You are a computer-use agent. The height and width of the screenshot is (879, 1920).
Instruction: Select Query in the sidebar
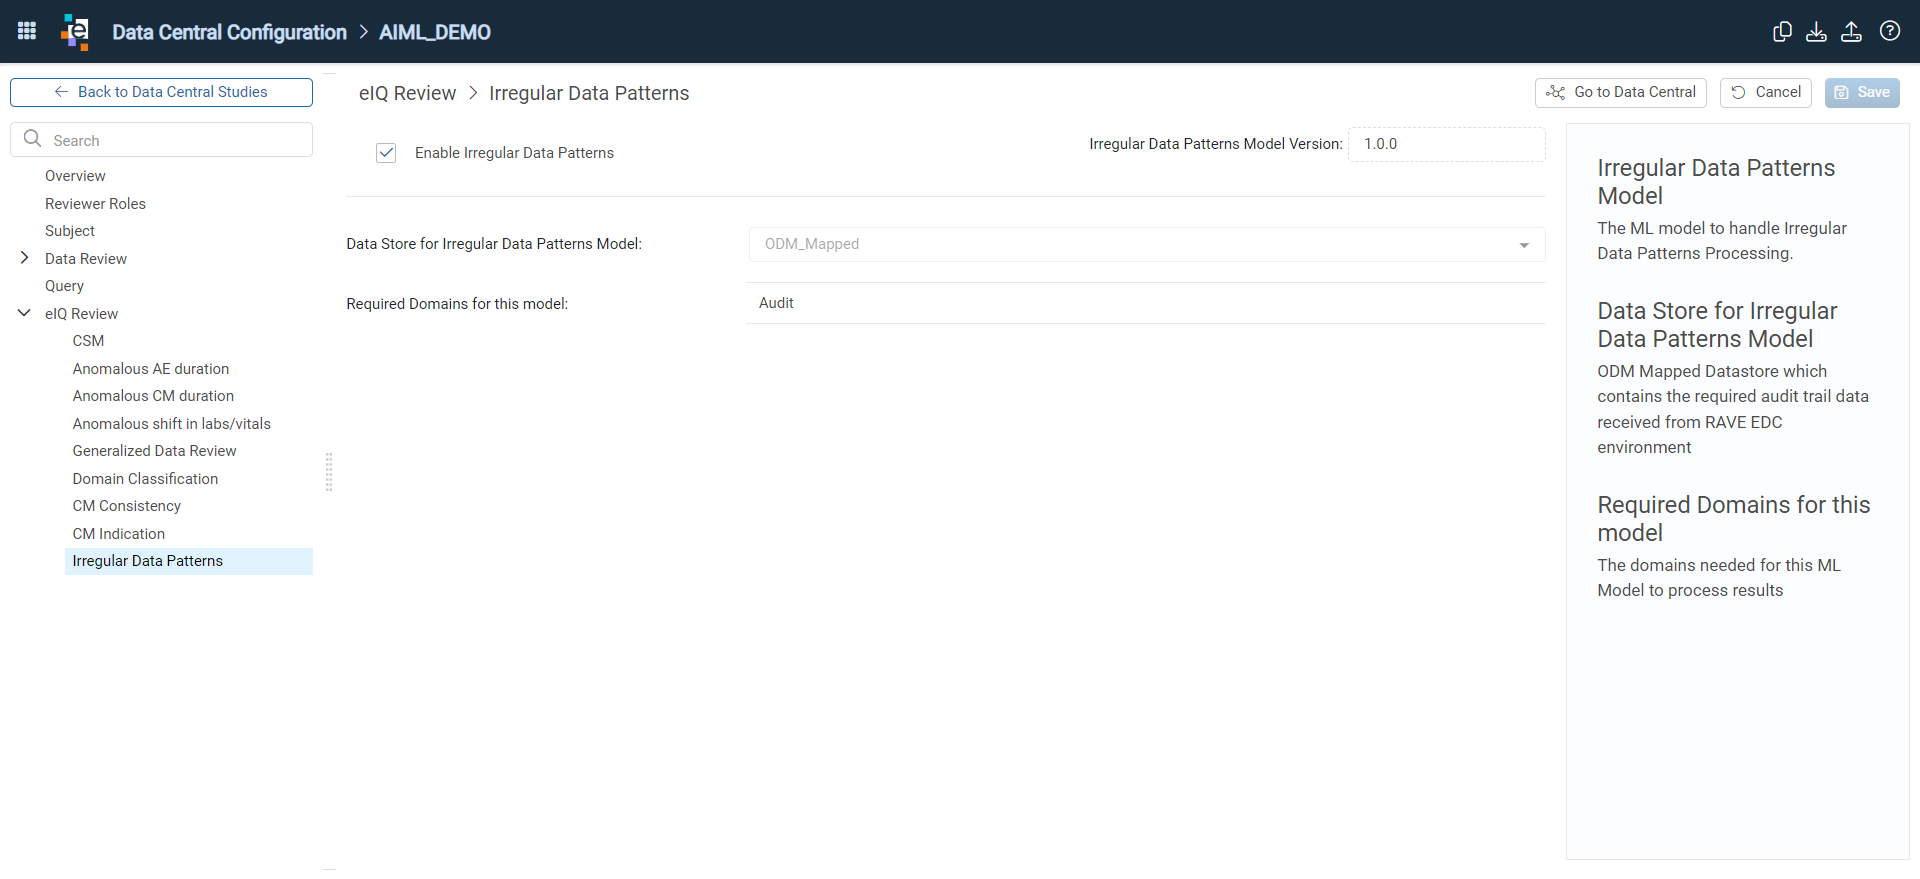[x=64, y=286]
